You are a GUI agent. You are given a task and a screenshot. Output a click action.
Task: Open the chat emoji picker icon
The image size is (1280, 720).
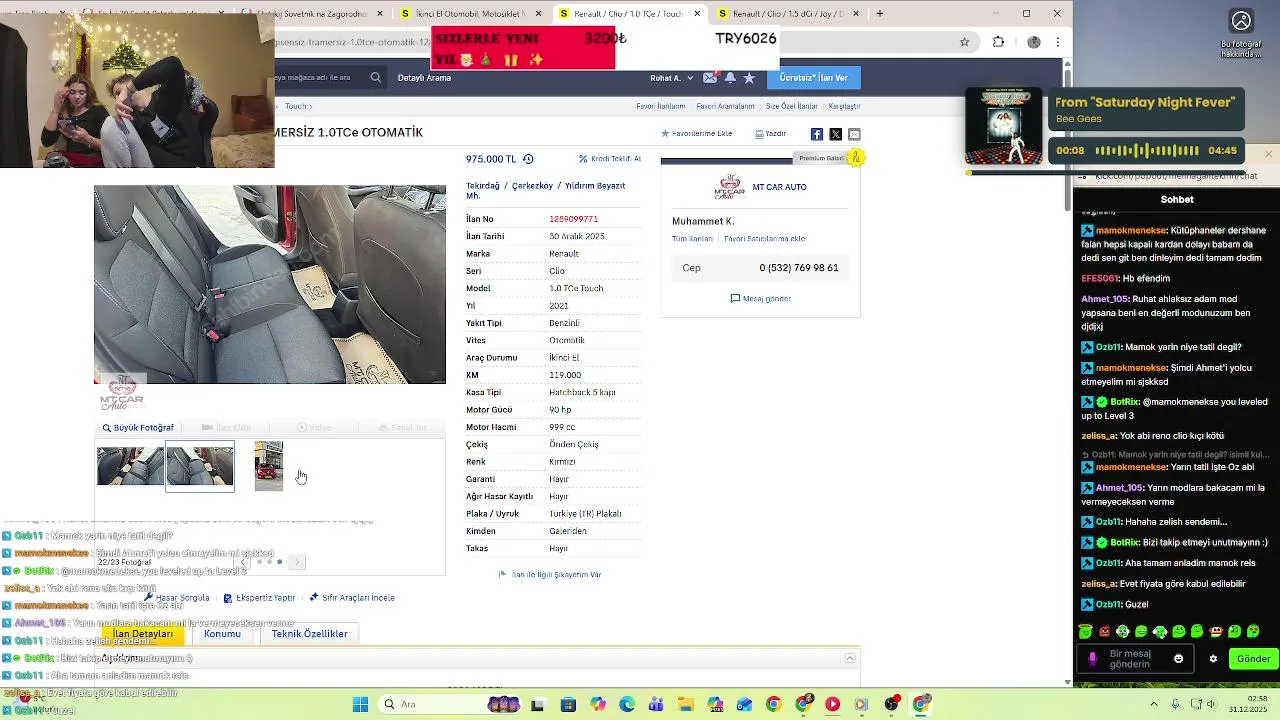(x=1178, y=659)
